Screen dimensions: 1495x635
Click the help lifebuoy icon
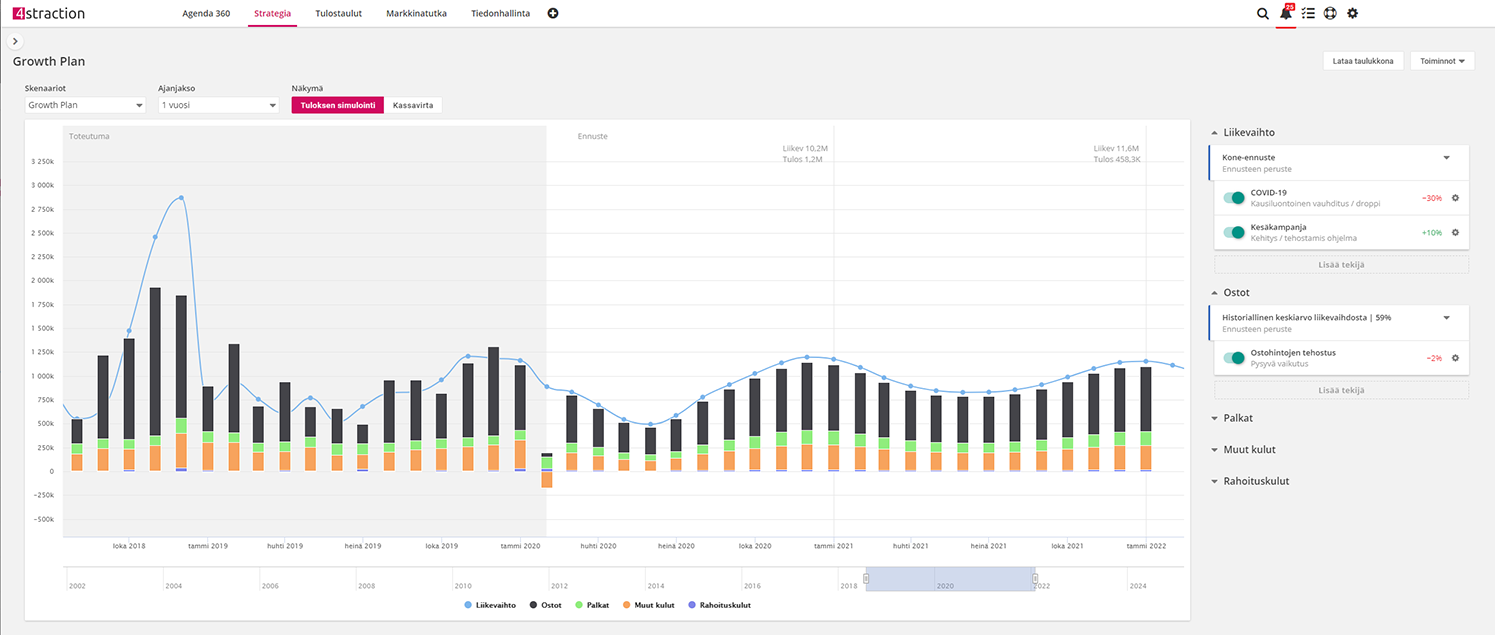pos(1330,14)
